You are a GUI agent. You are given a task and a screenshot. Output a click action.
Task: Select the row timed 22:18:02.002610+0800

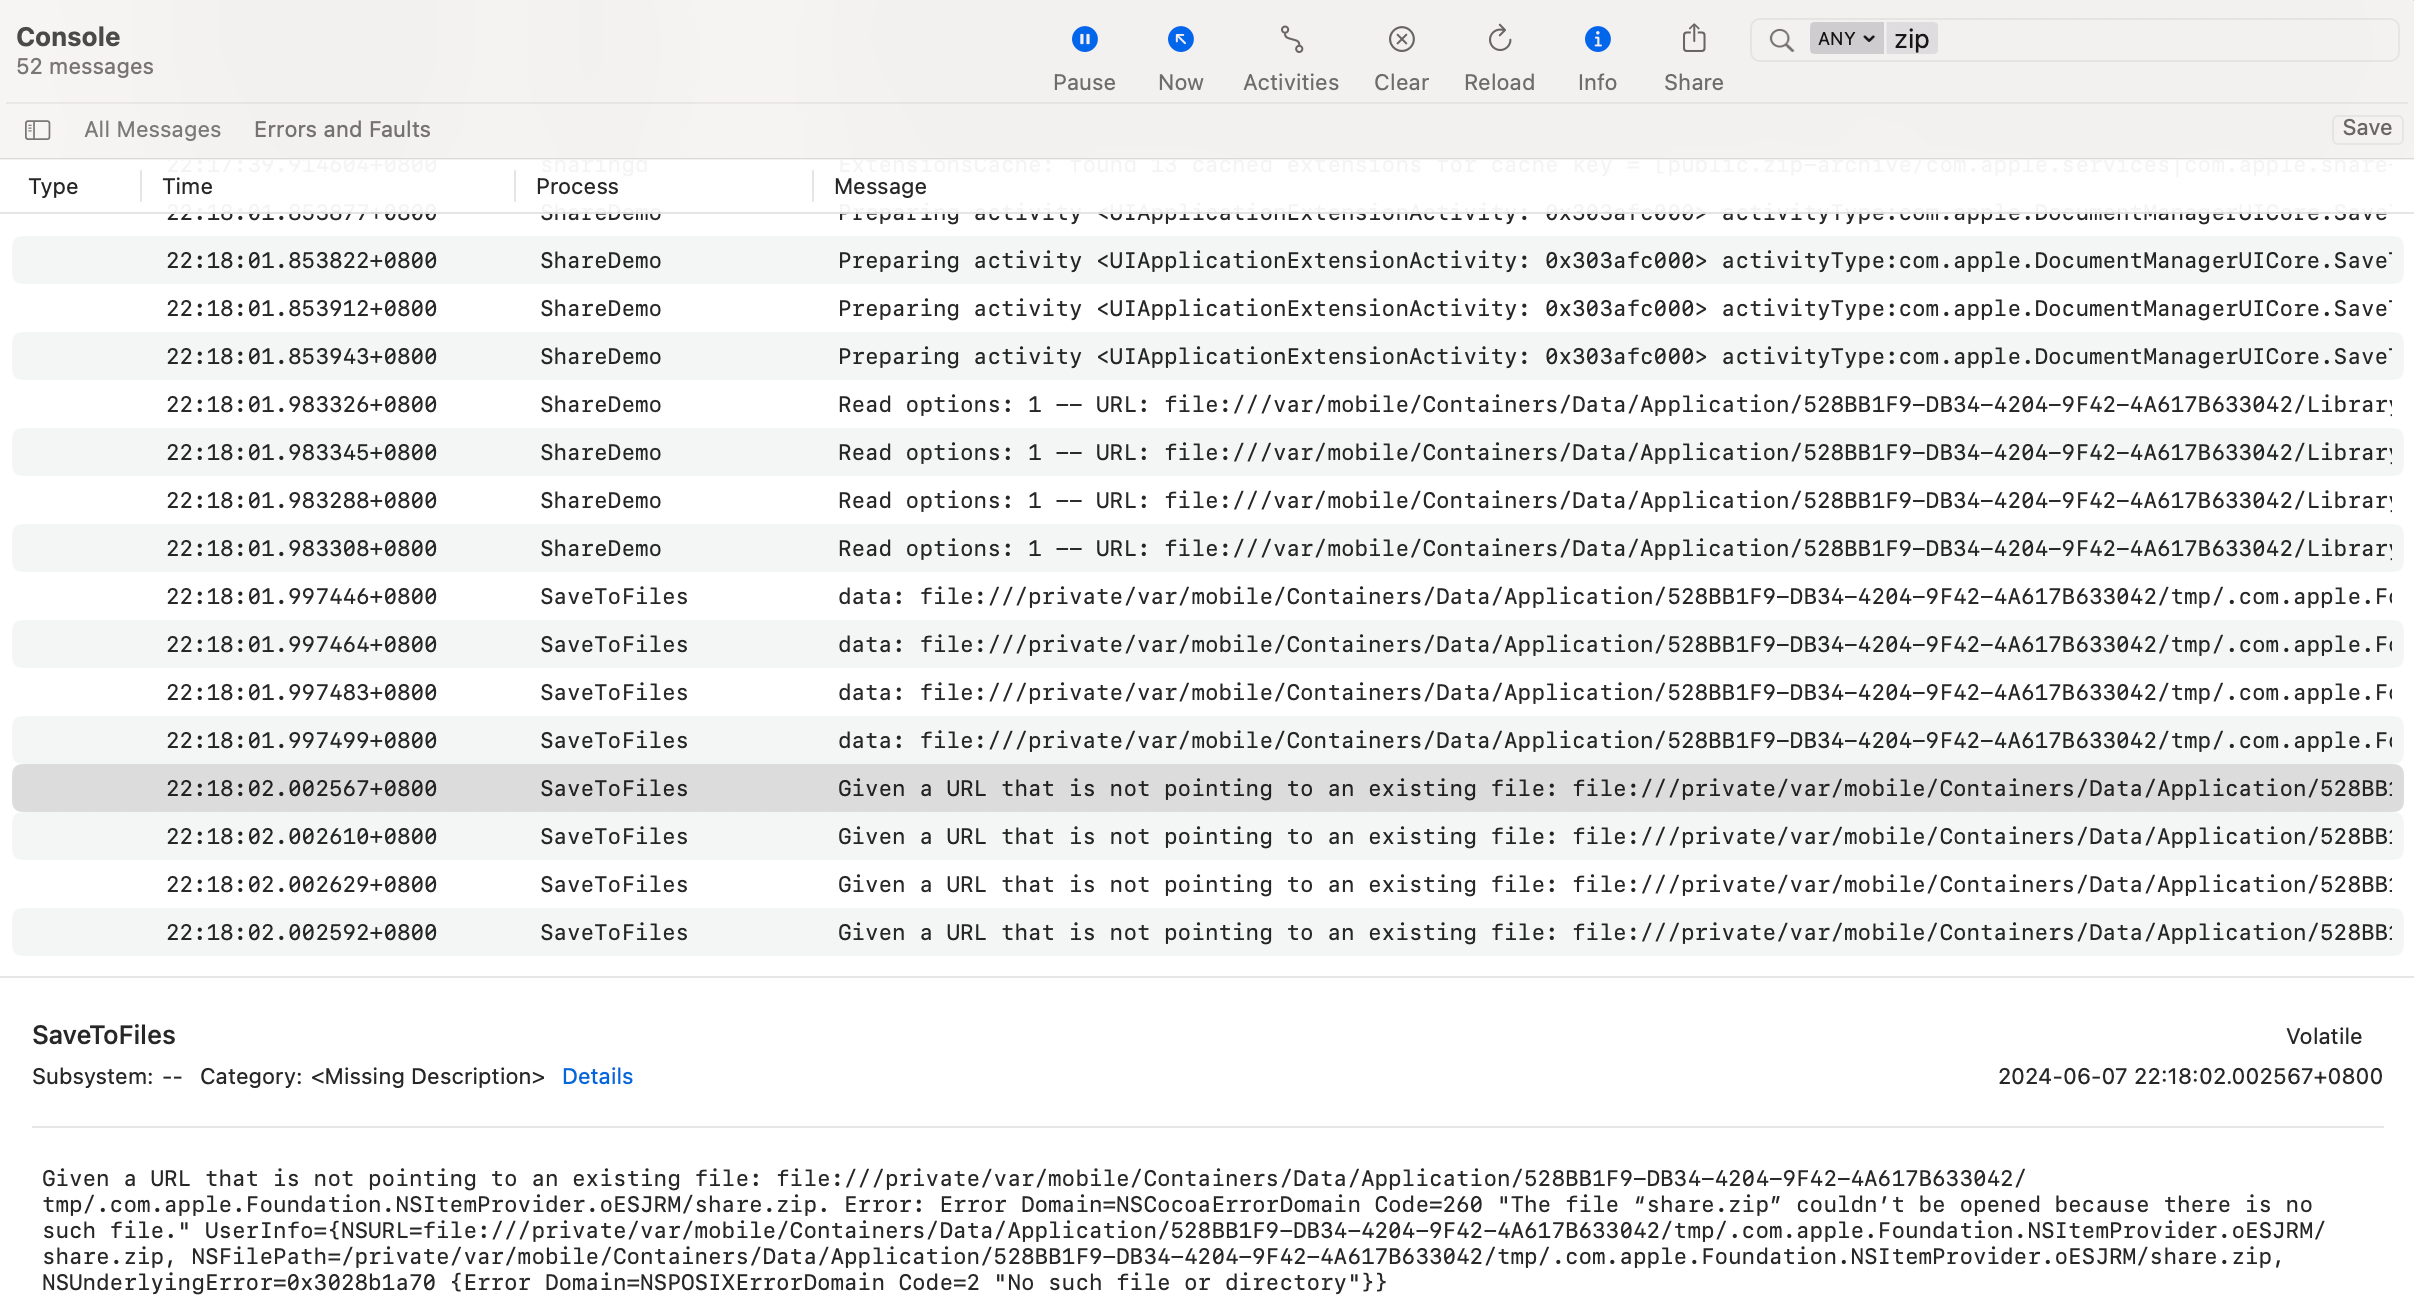tap(1207, 837)
